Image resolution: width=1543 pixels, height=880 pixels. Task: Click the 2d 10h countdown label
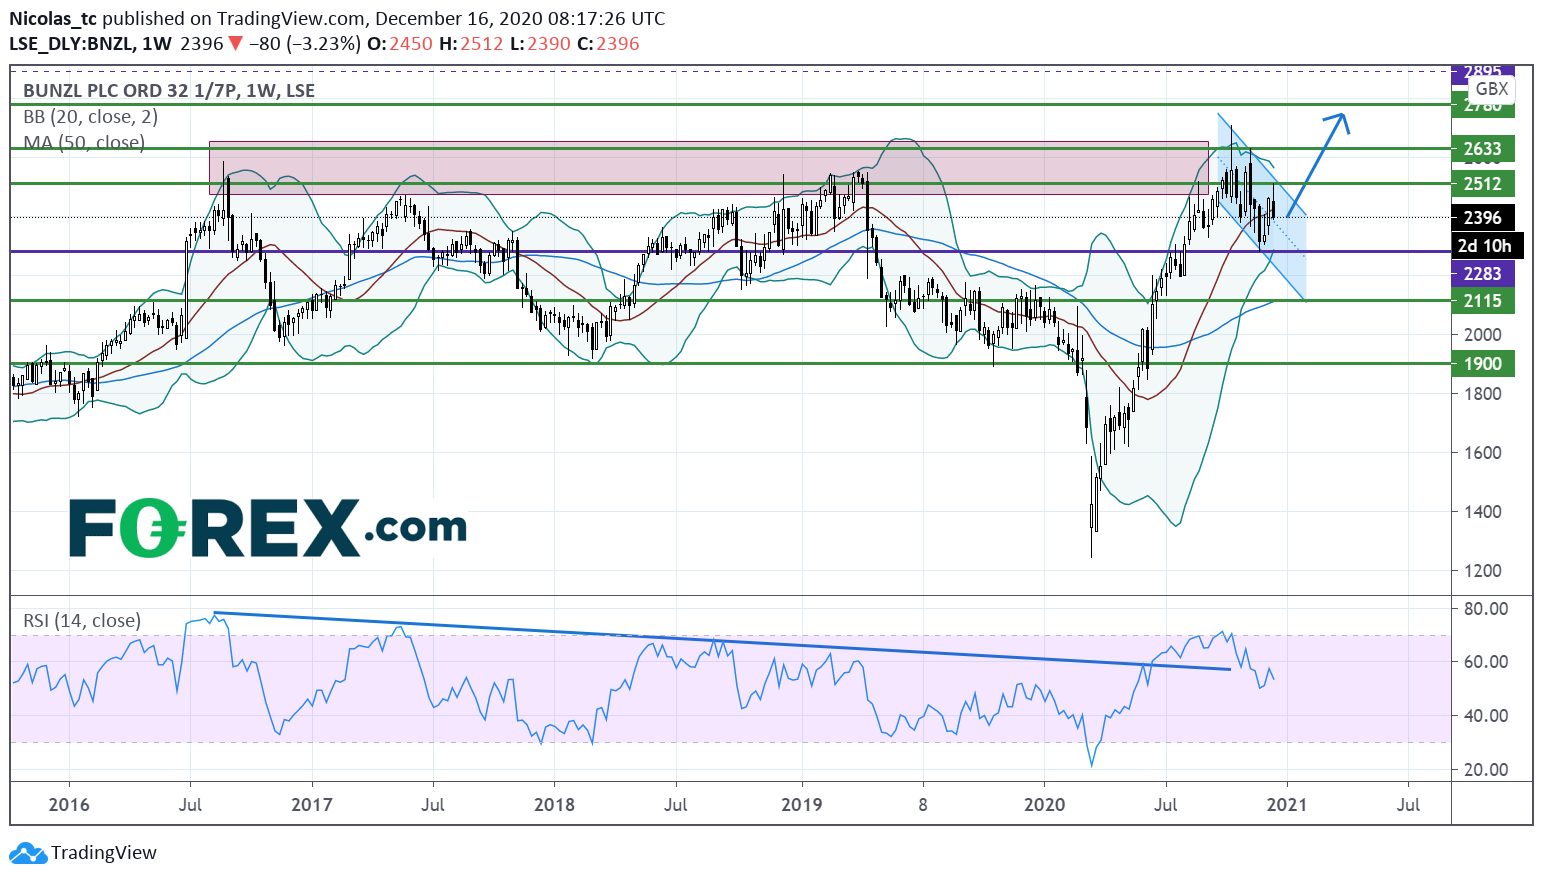click(x=1484, y=246)
